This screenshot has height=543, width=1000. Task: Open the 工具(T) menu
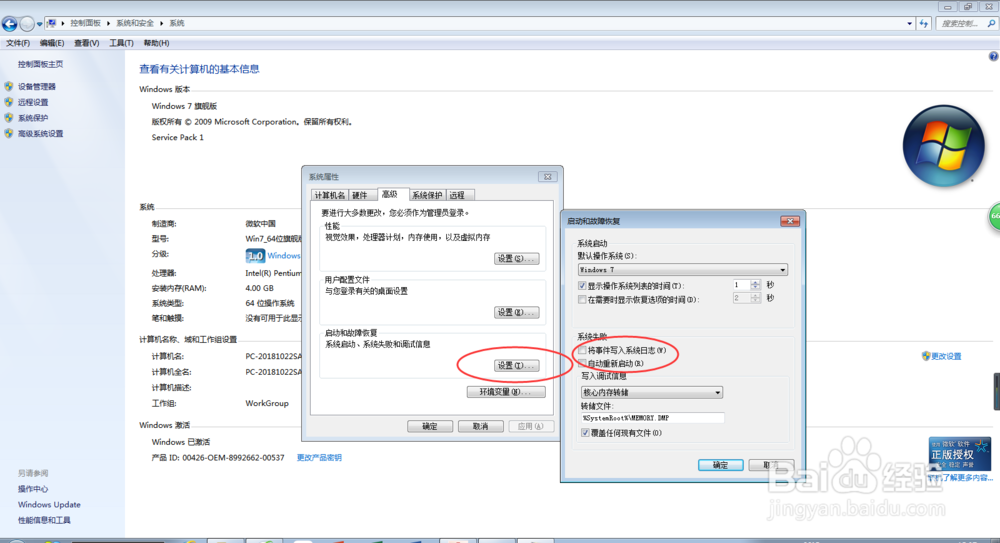coord(121,43)
